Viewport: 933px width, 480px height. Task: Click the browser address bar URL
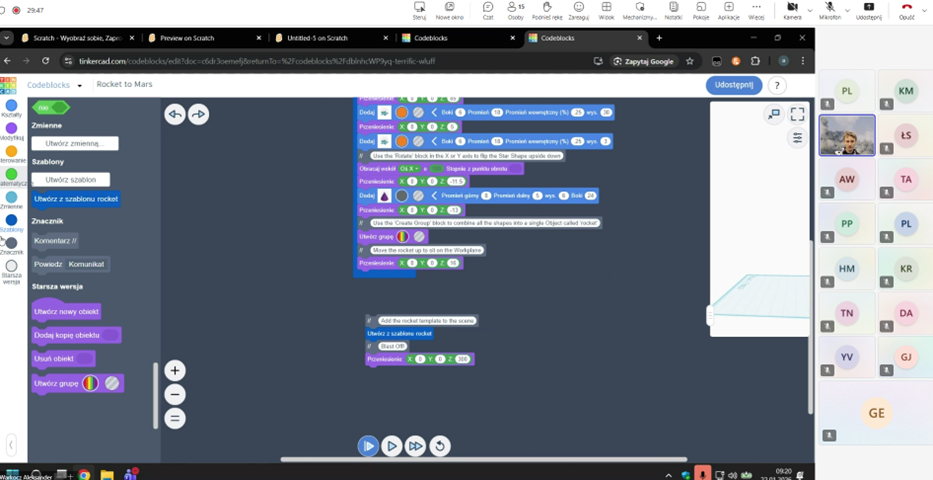(330, 61)
